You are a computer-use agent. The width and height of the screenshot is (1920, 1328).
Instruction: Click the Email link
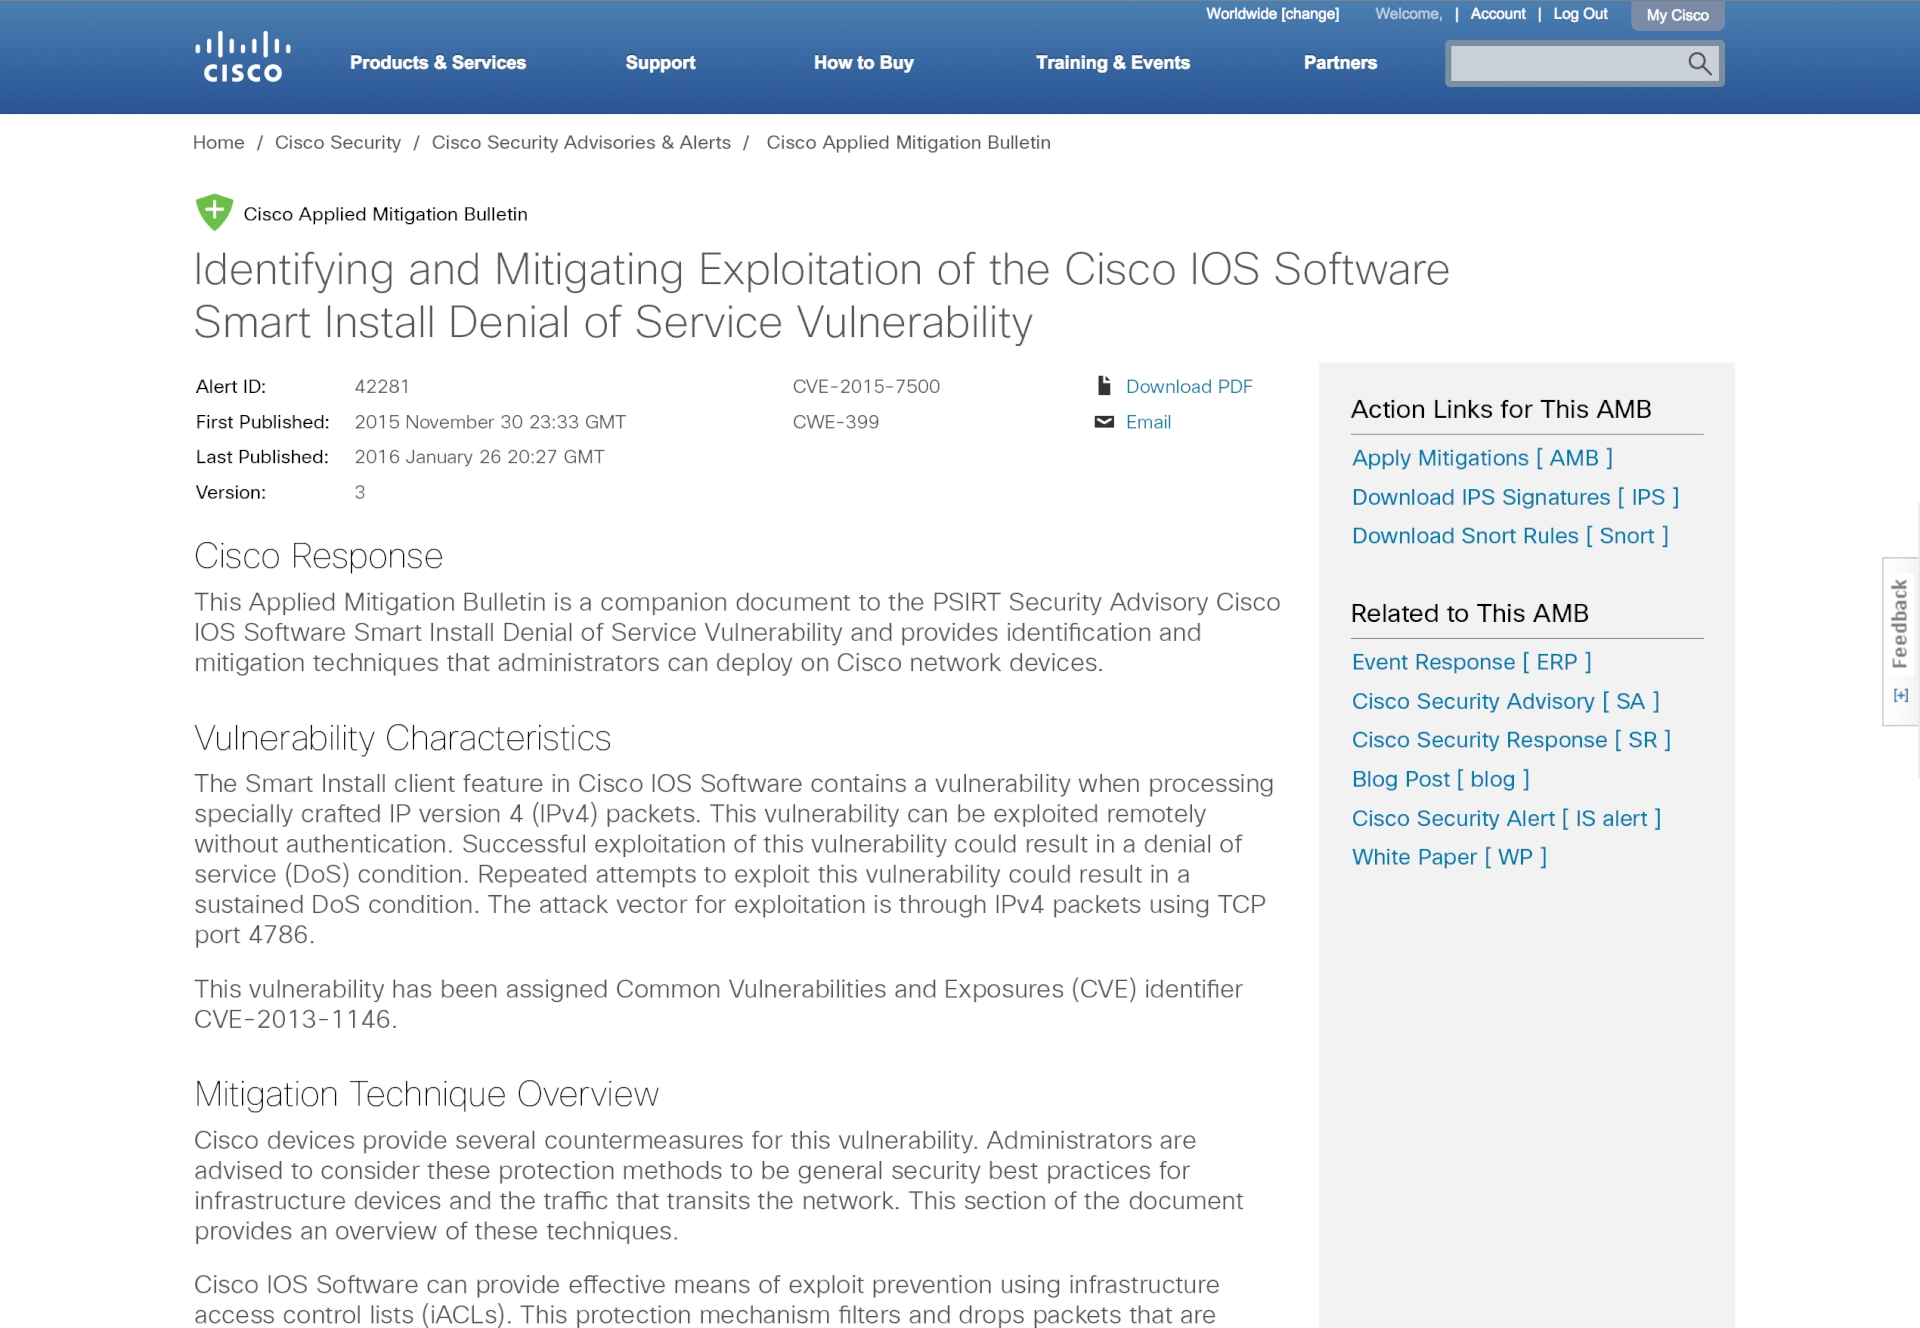pos(1148,422)
